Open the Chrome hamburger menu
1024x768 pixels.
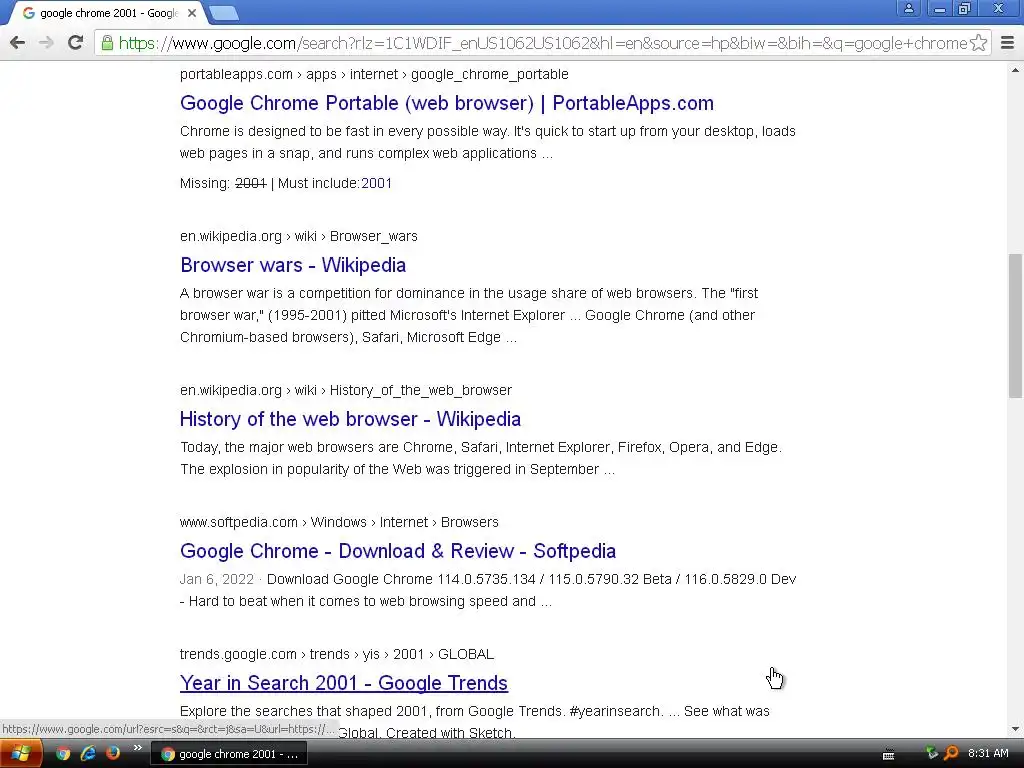point(1008,43)
